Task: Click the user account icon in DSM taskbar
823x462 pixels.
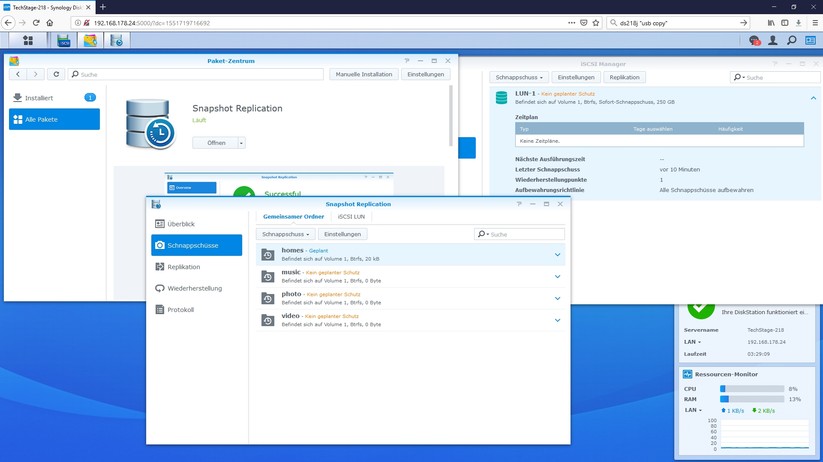Action: coord(772,41)
